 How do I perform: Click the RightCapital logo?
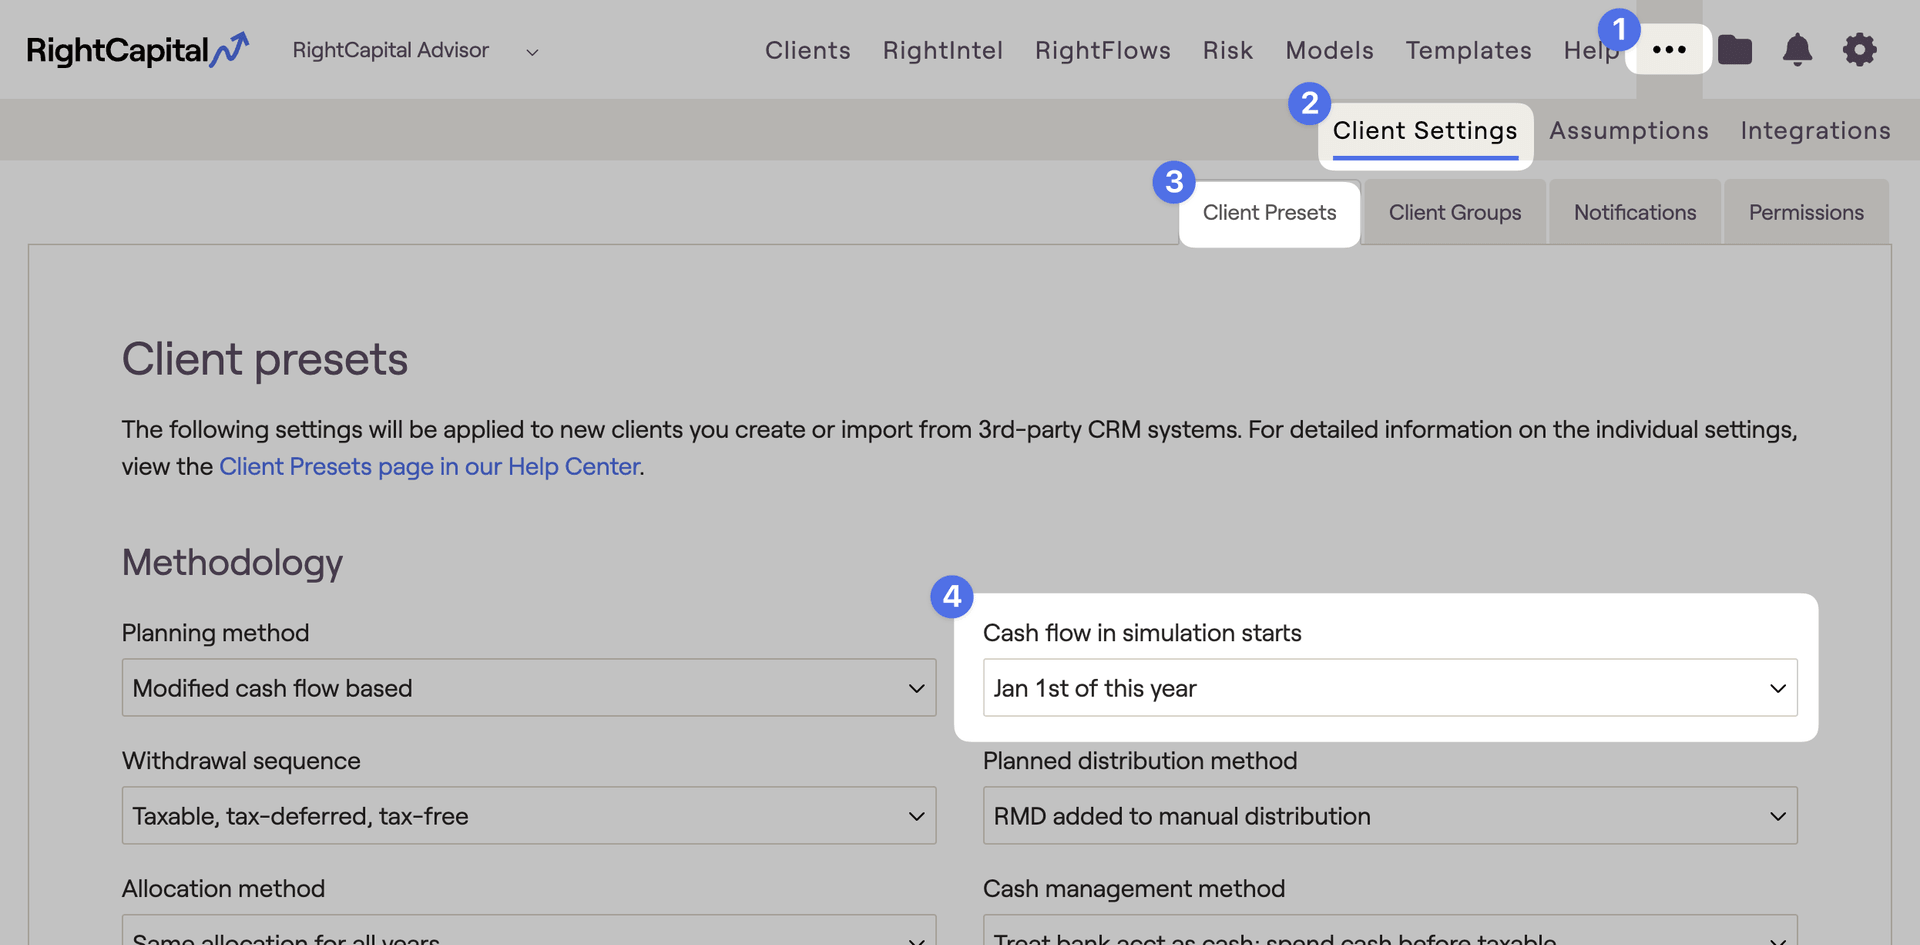click(x=137, y=50)
